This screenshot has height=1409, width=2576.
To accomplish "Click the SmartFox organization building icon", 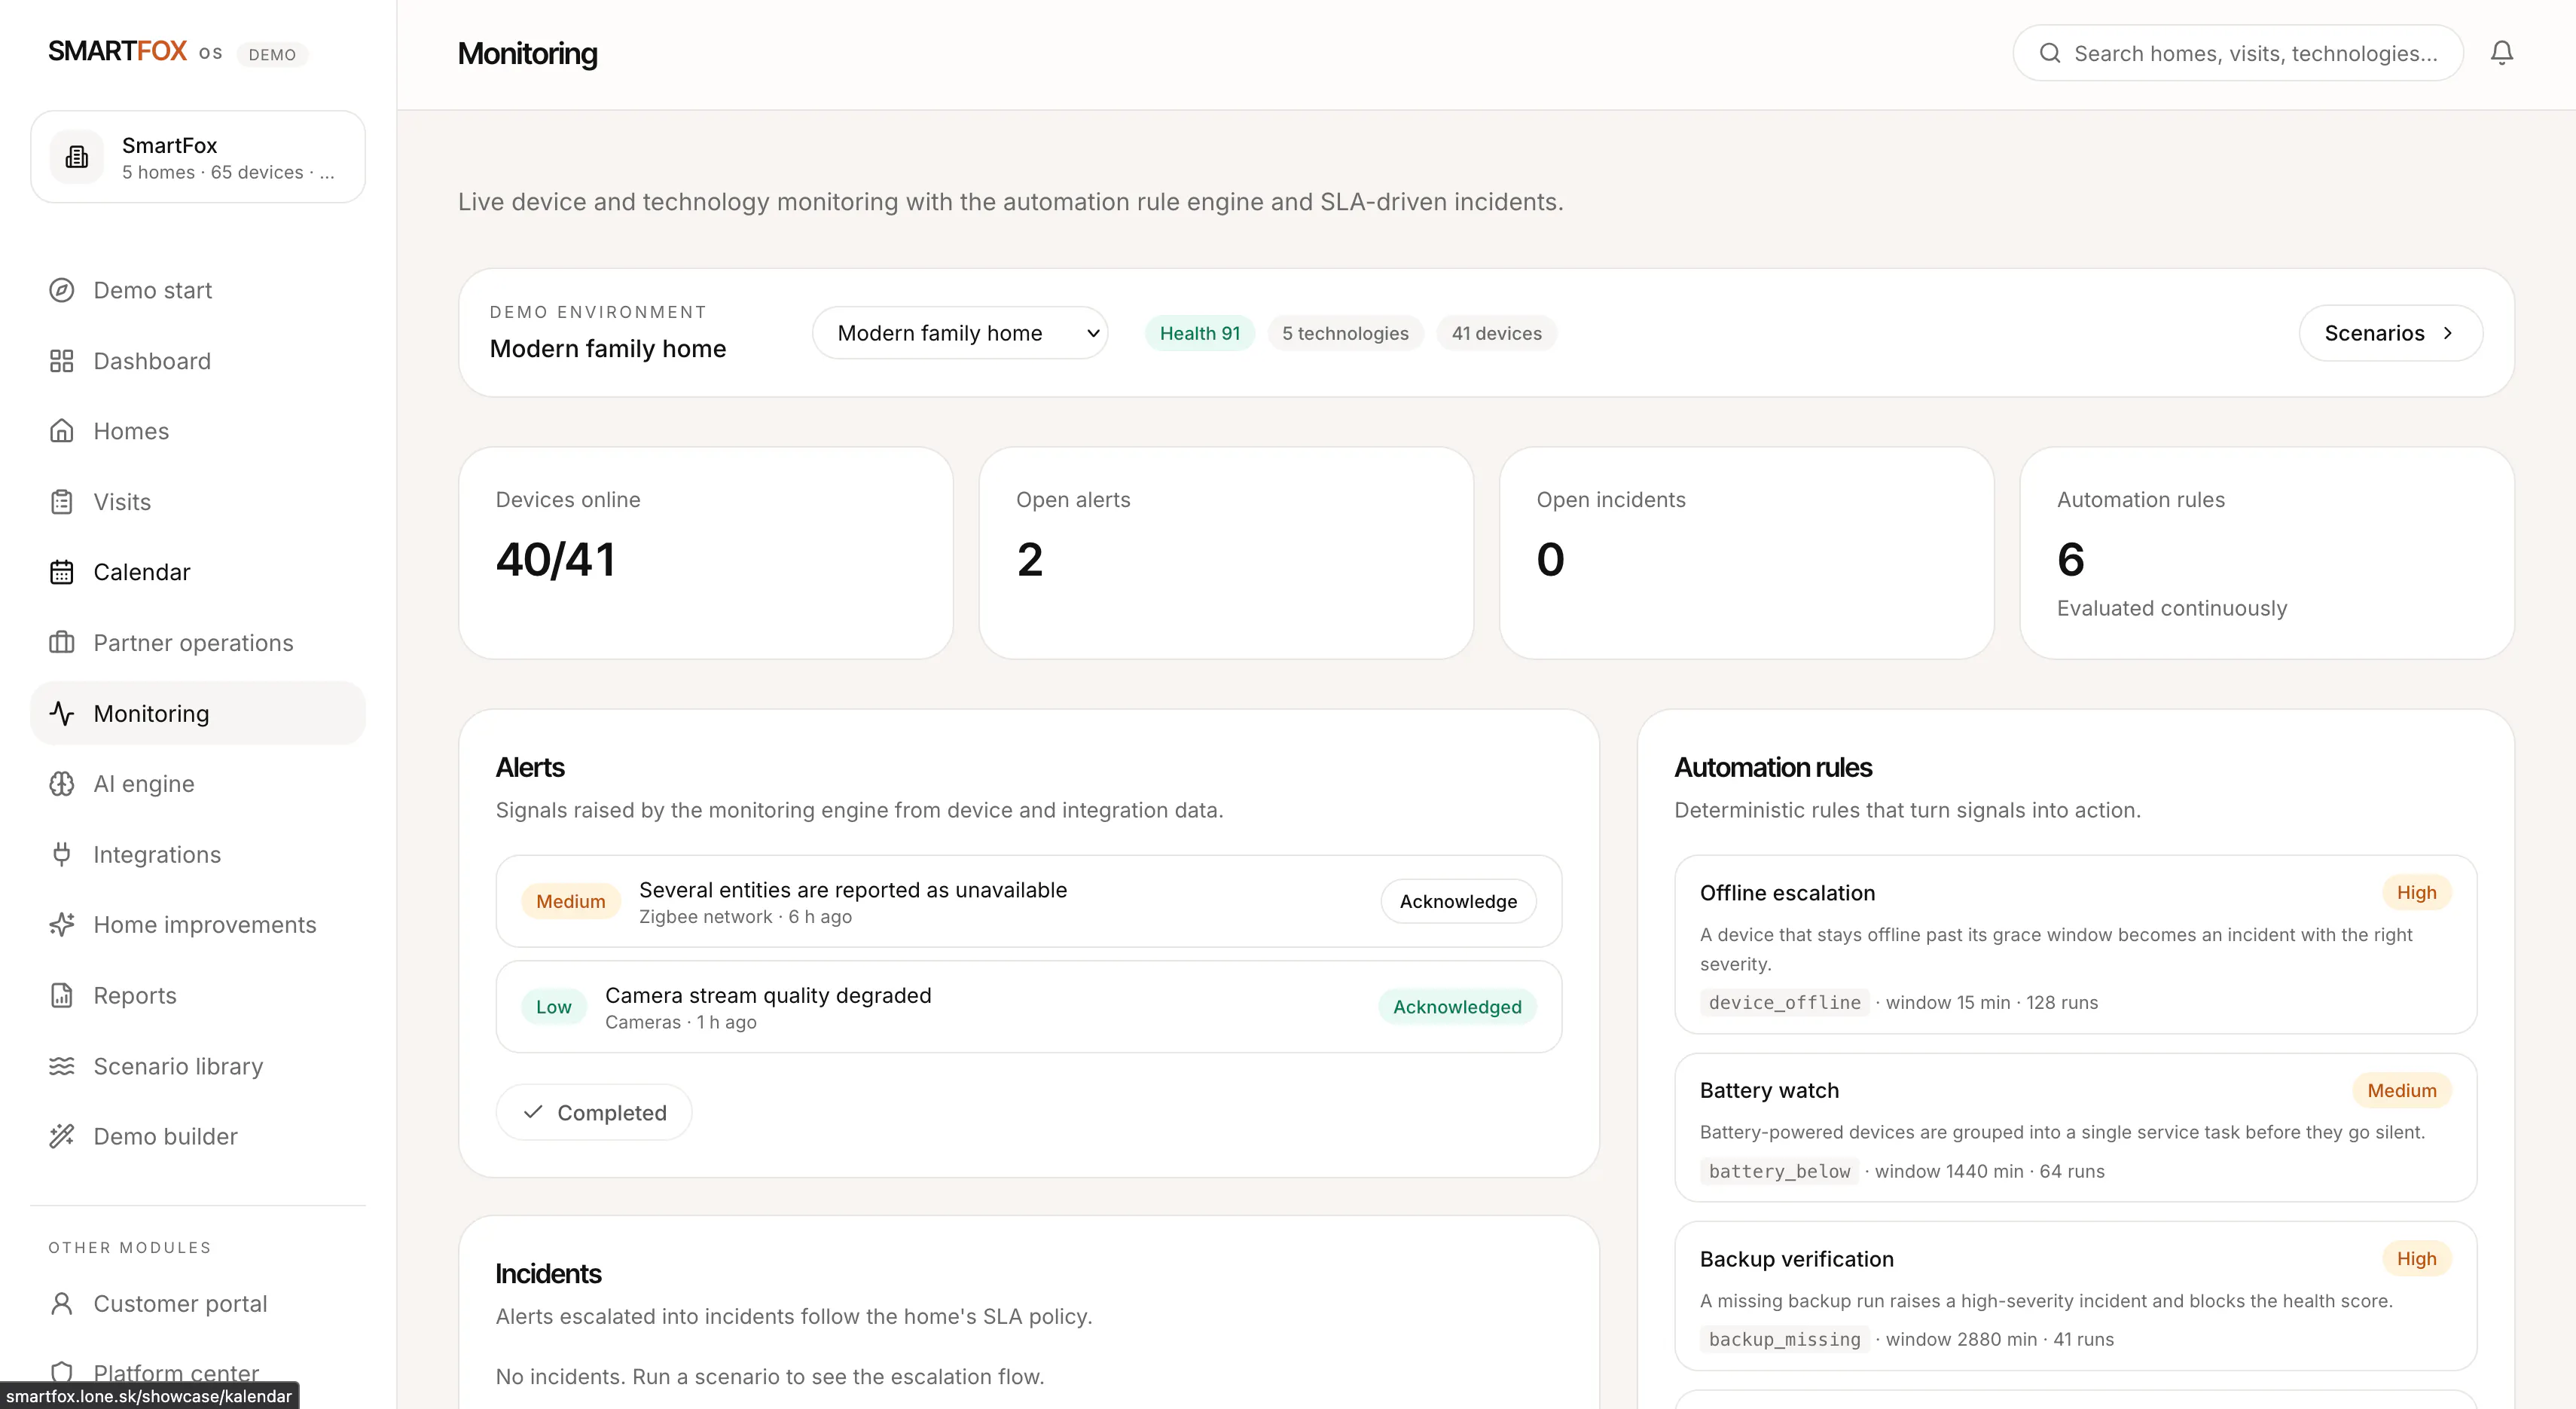I will tap(77, 157).
